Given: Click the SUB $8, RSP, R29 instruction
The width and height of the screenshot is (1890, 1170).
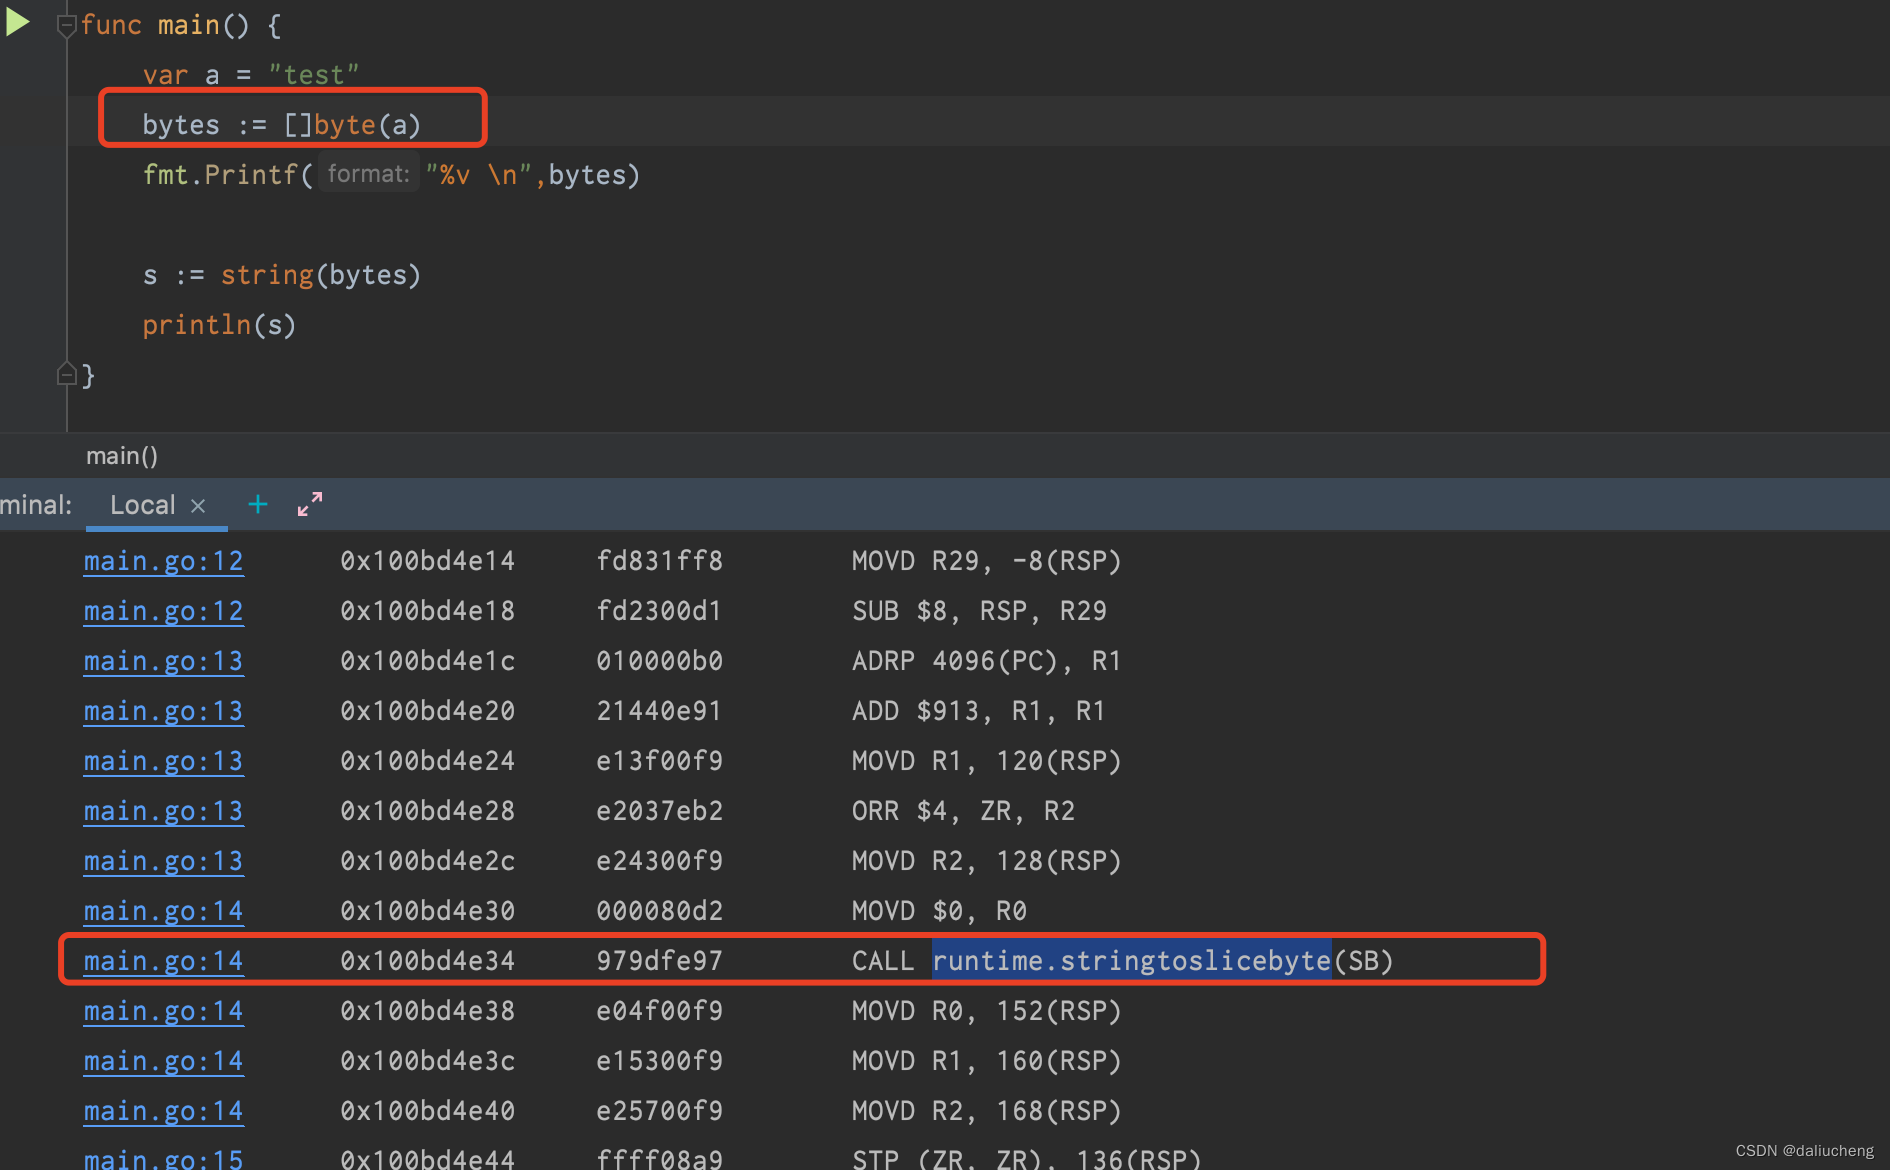Looking at the screenshot, I should pos(979,611).
